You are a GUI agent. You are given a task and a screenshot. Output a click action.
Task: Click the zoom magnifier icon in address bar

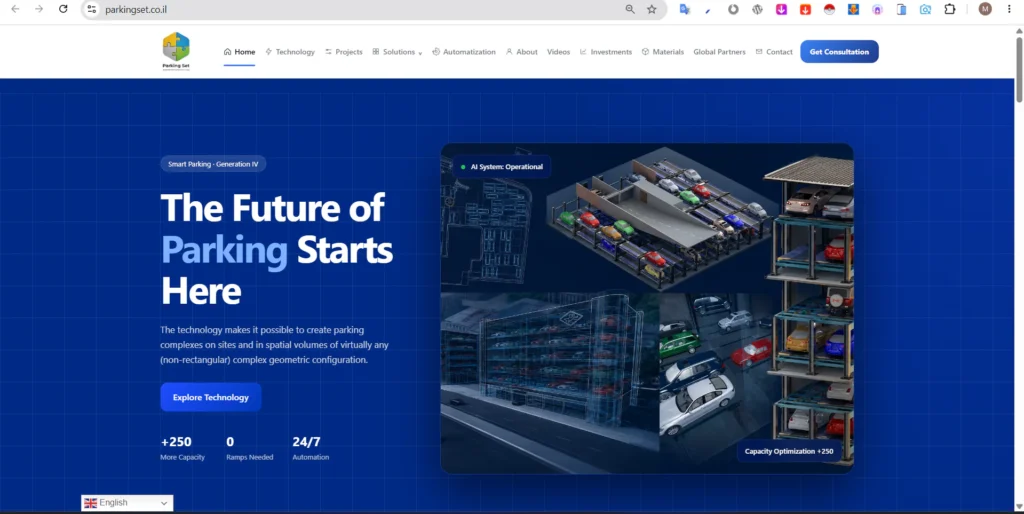pos(630,9)
